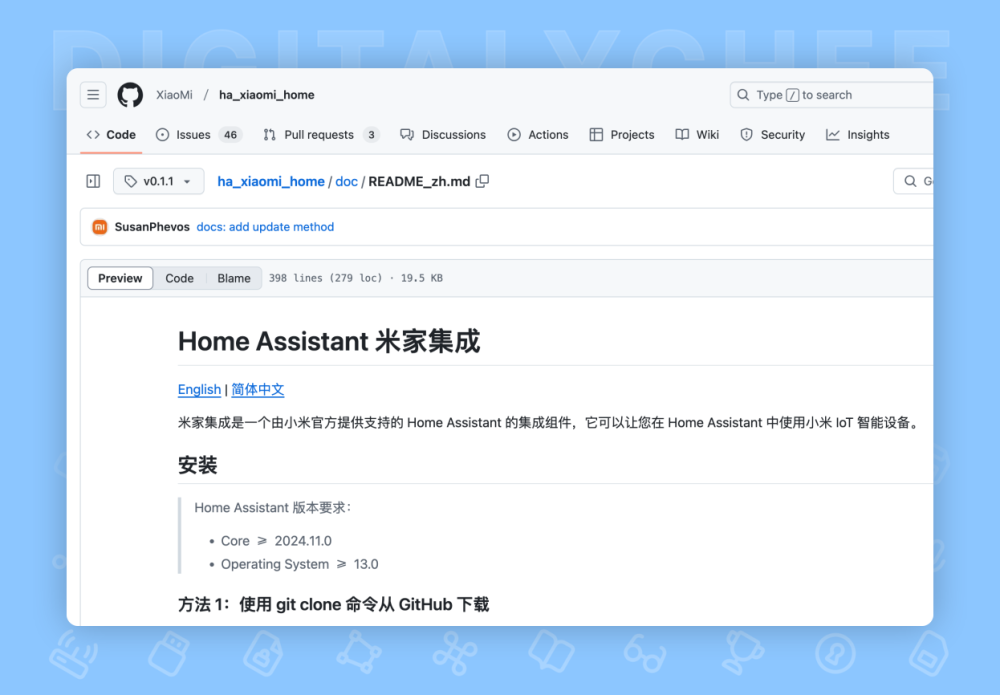The width and height of the screenshot is (1000, 695).
Task: Open the Wiki tab
Action: pyautogui.click(x=697, y=135)
